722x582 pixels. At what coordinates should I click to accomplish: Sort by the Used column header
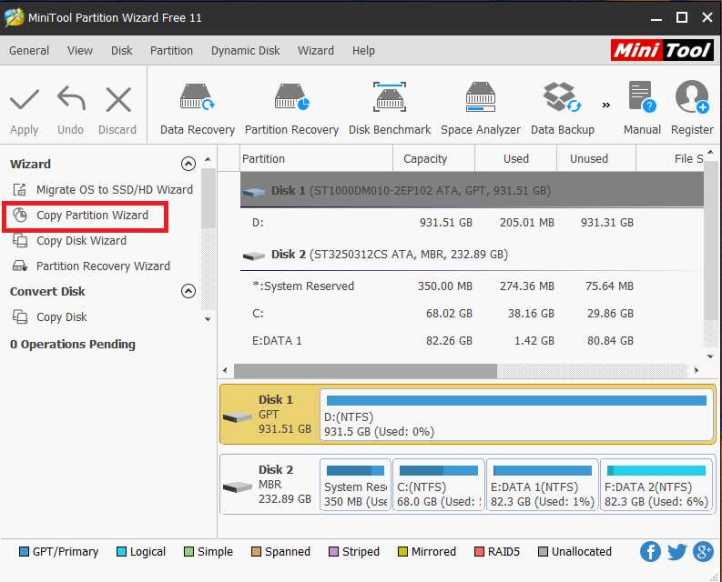tap(516, 159)
